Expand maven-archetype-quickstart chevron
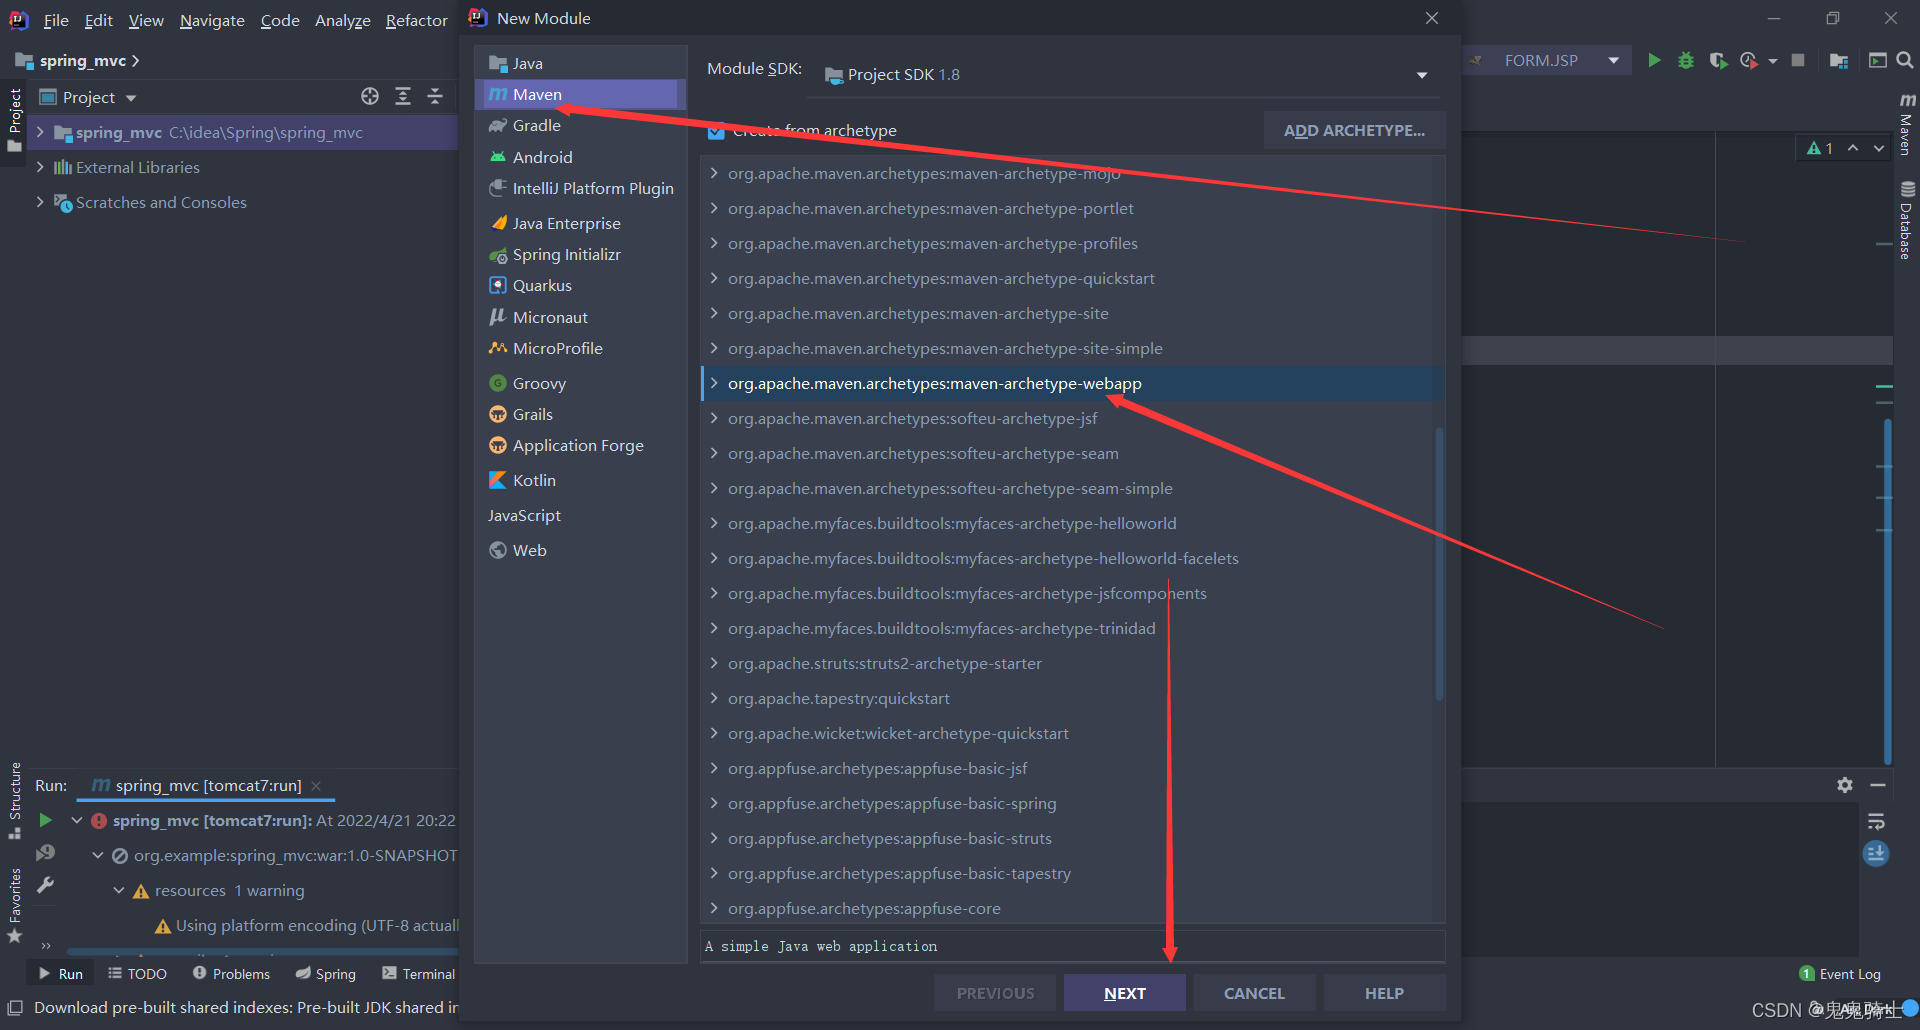The image size is (1920, 1030). (714, 278)
